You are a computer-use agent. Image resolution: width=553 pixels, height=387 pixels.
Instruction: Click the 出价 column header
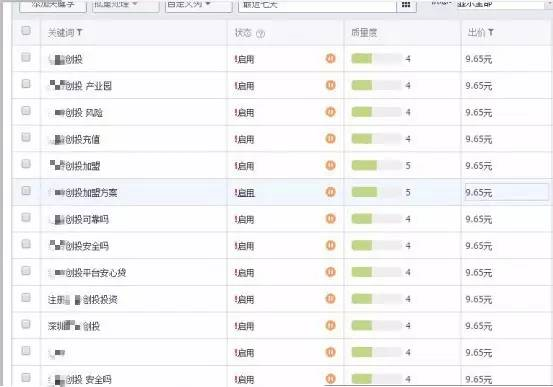click(x=476, y=33)
